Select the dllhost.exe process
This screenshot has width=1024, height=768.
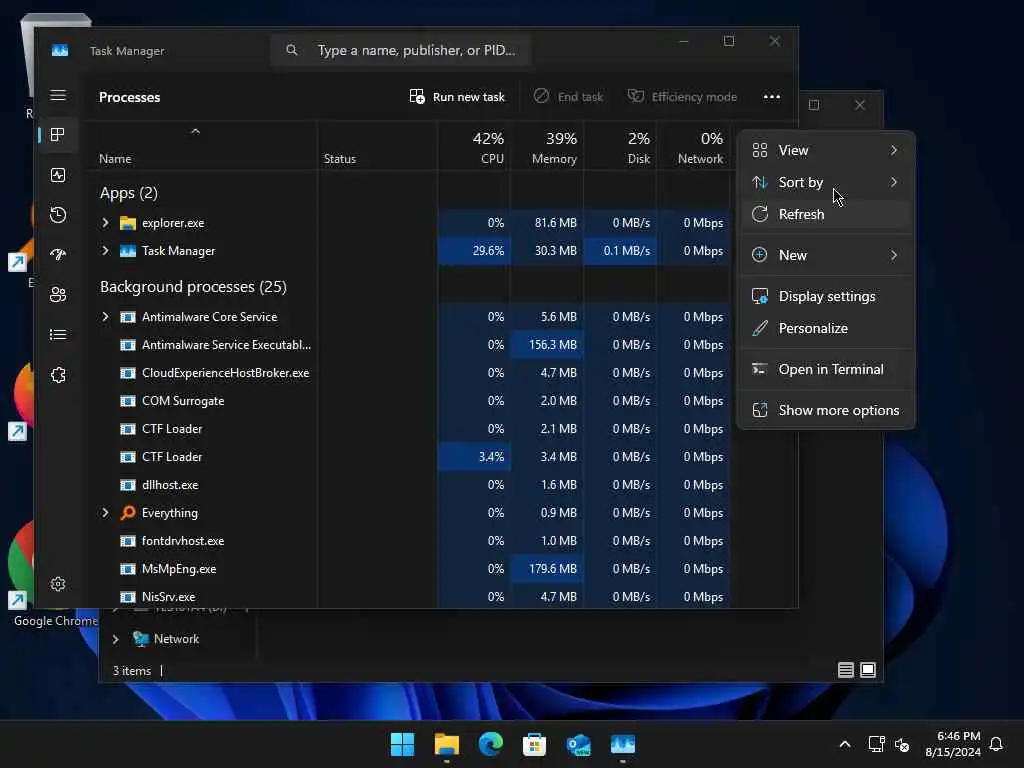click(408, 485)
